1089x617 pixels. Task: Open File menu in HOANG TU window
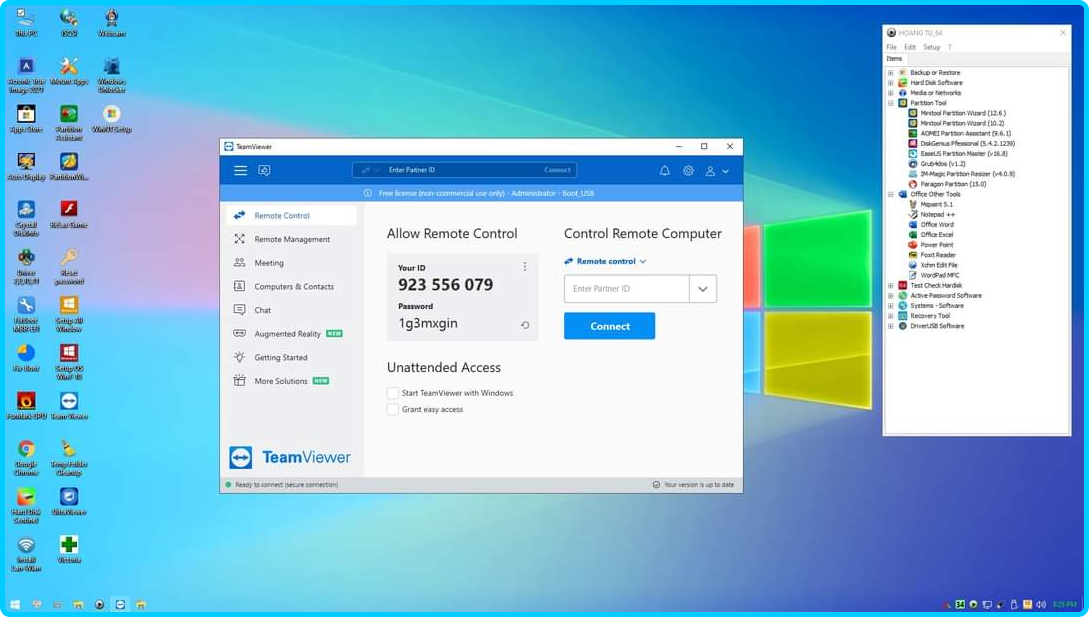point(892,47)
